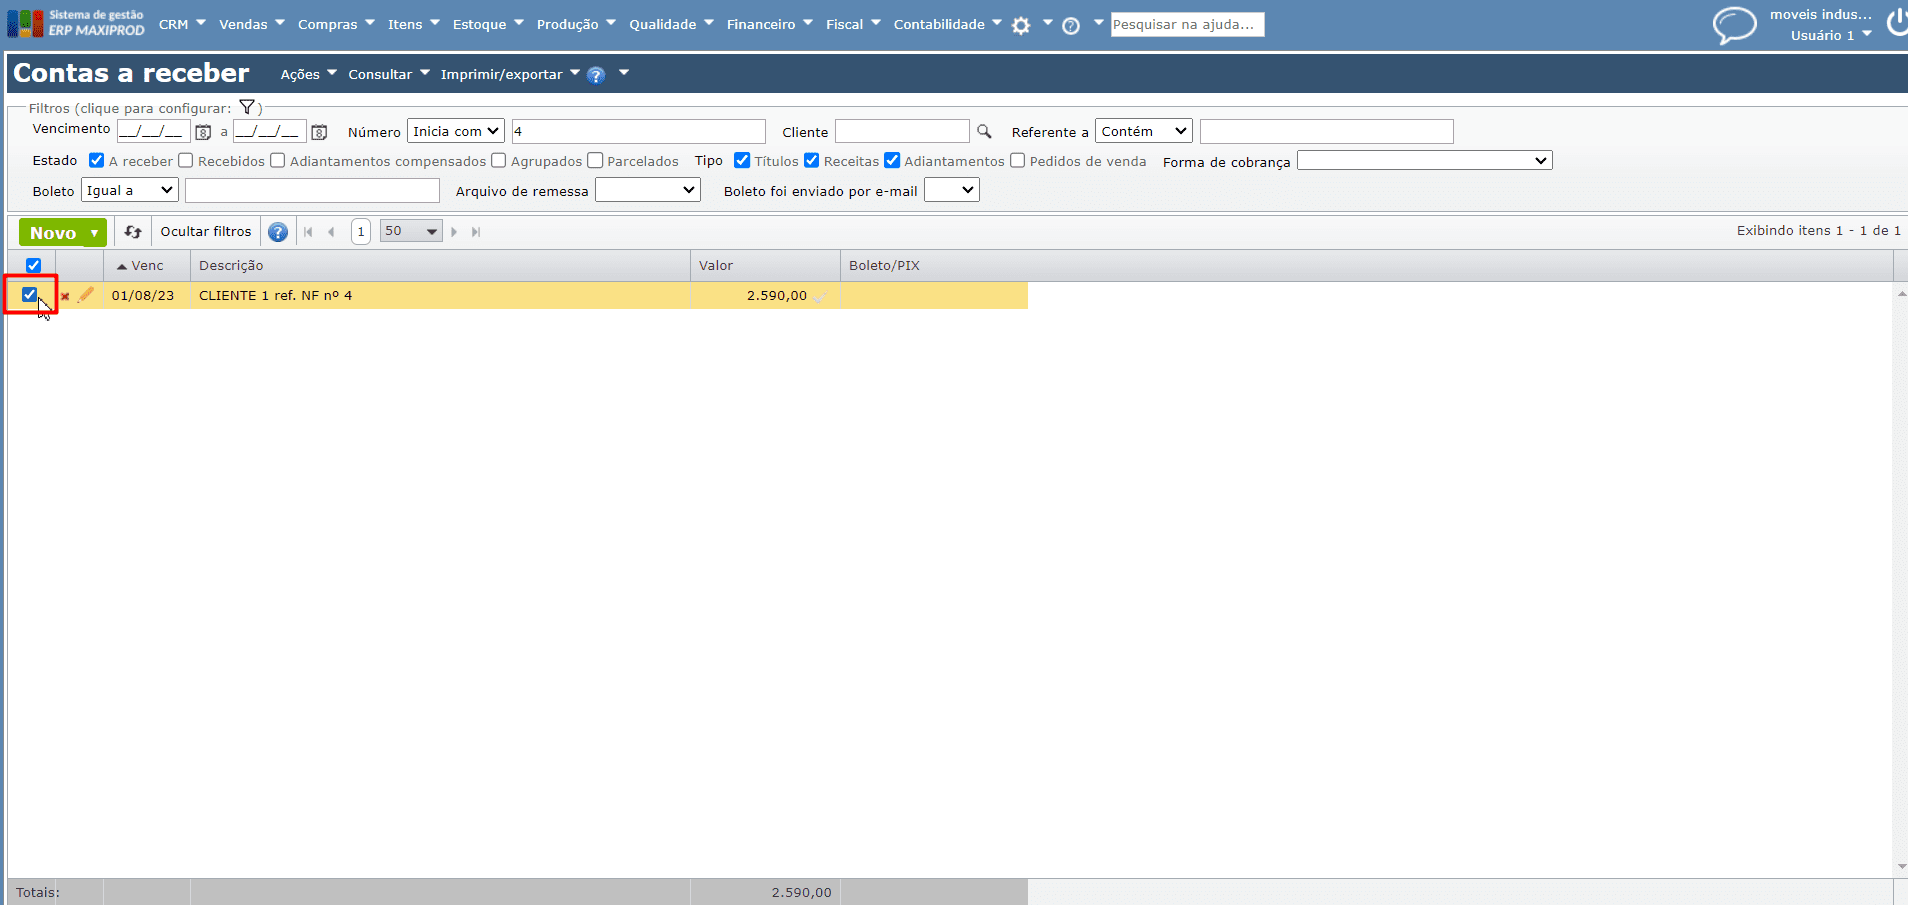Enable Adiantamentos compensados checkbox

coord(278,160)
